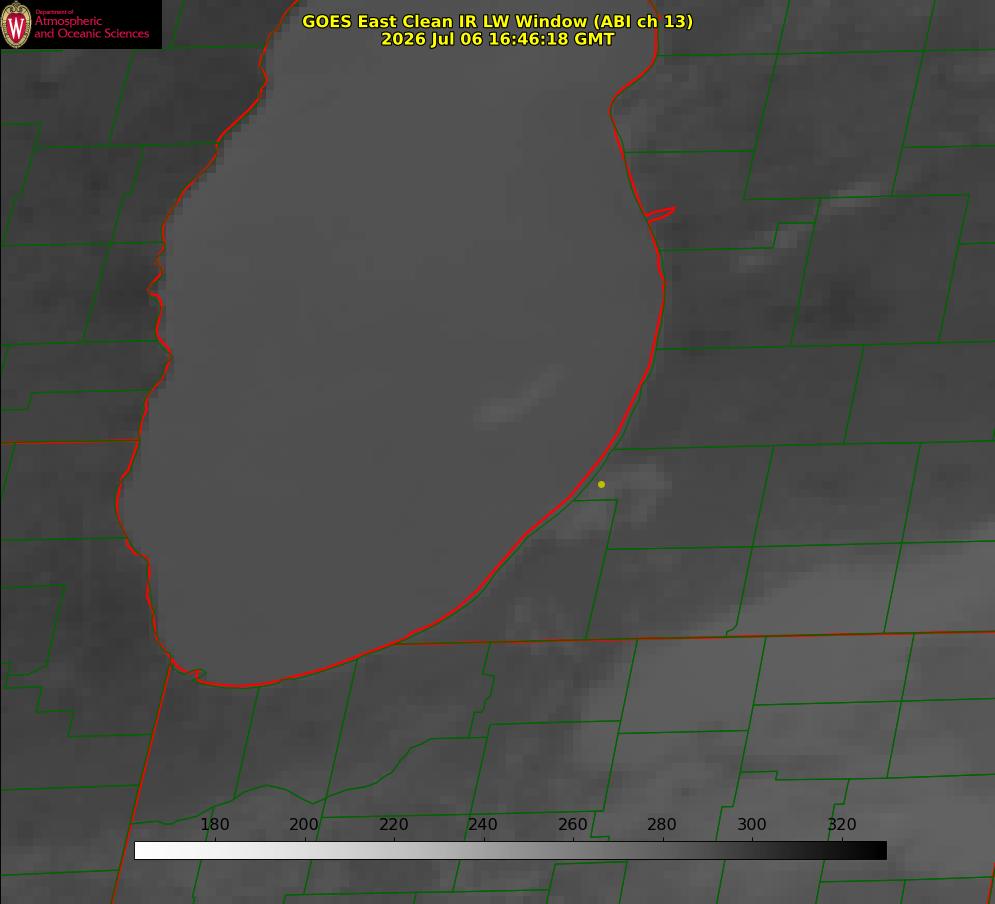The image size is (995, 904).
Task: Click the '280' colorbar label
Action: (x=662, y=824)
